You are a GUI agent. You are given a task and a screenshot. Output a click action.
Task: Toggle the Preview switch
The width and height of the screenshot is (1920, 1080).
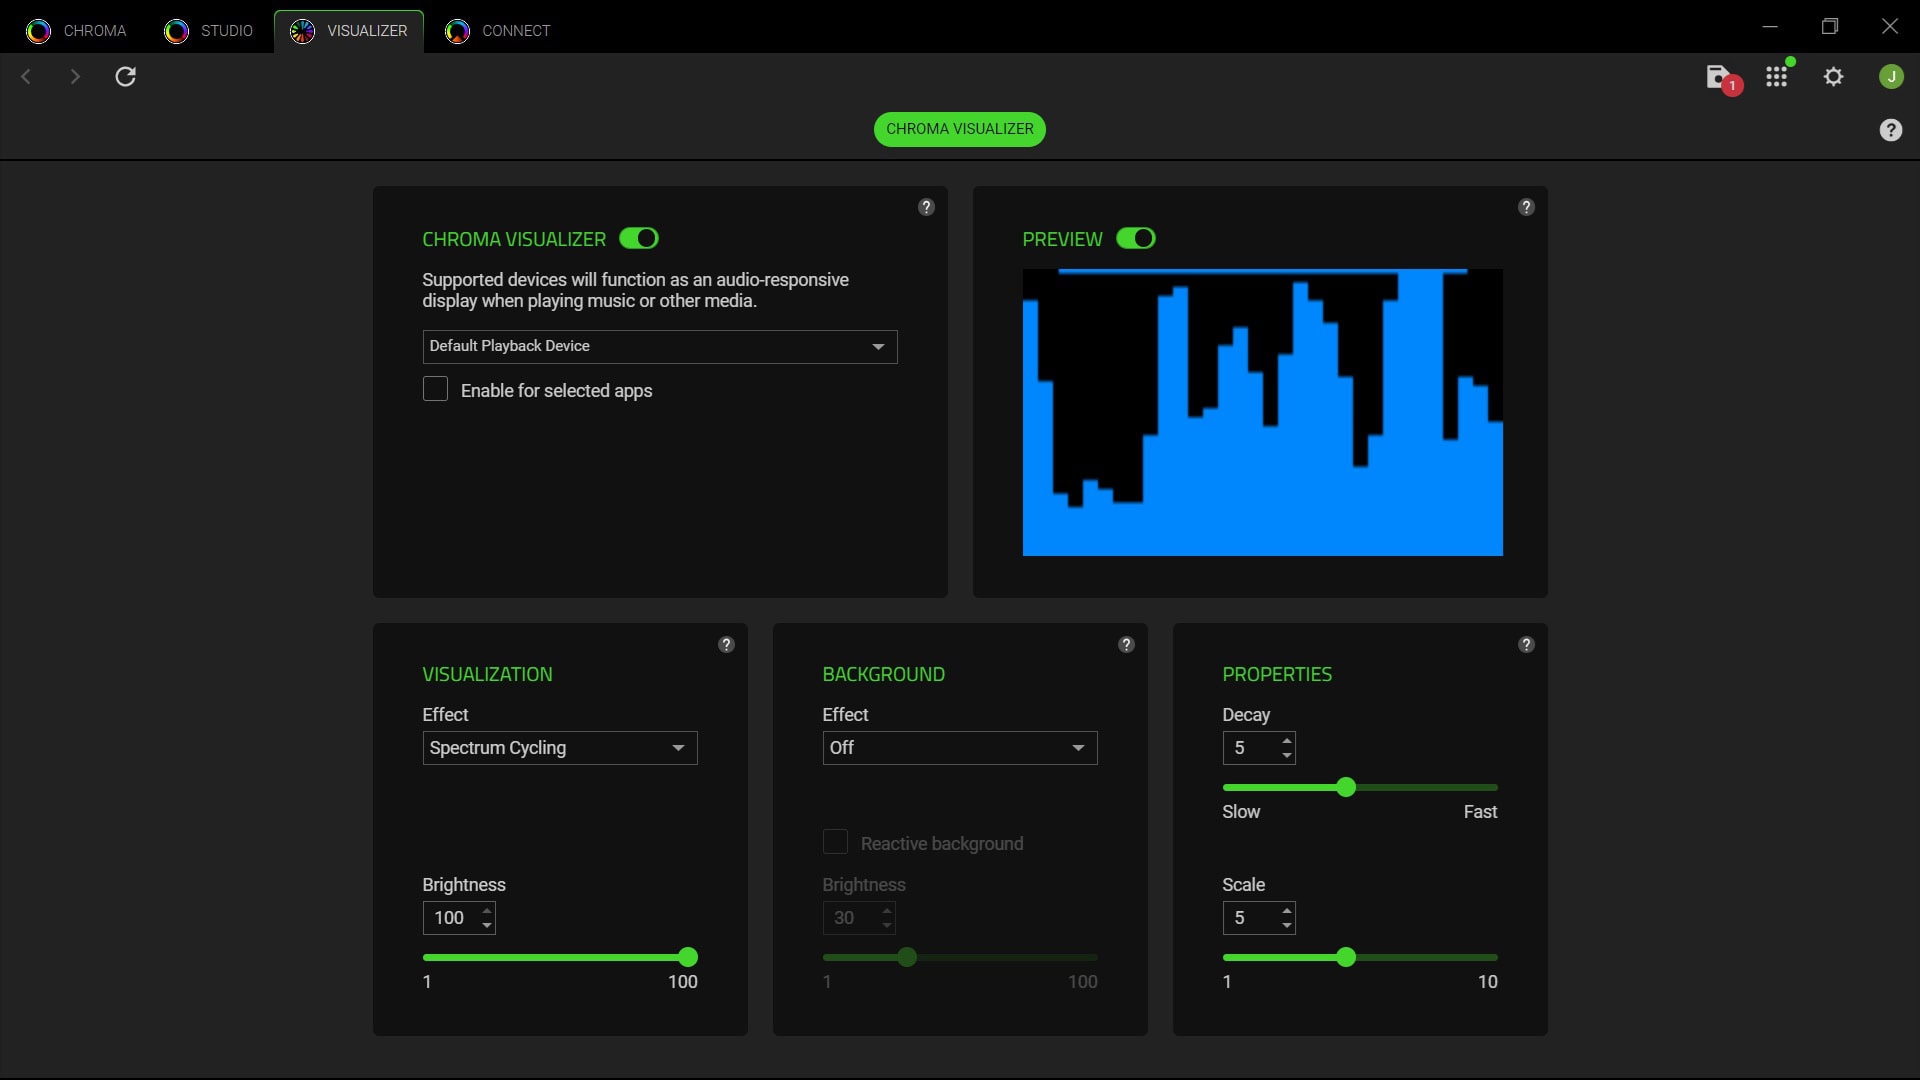pyautogui.click(x=1136, y=239)
